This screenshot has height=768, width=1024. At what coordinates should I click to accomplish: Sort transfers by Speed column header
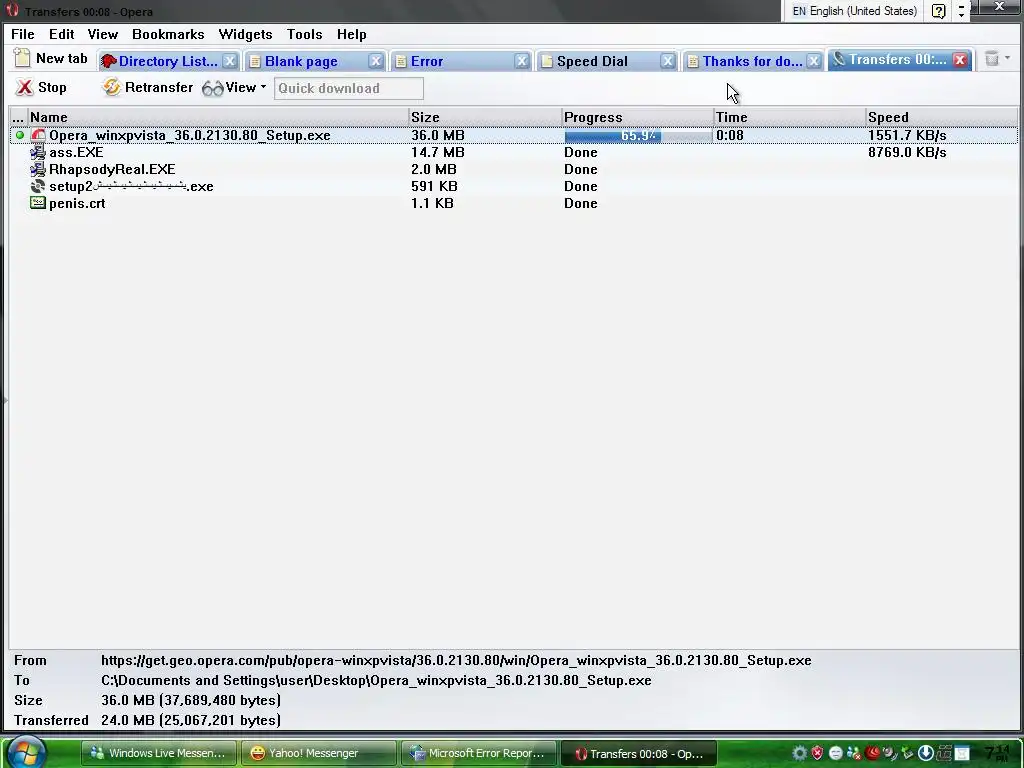point(941,117)
